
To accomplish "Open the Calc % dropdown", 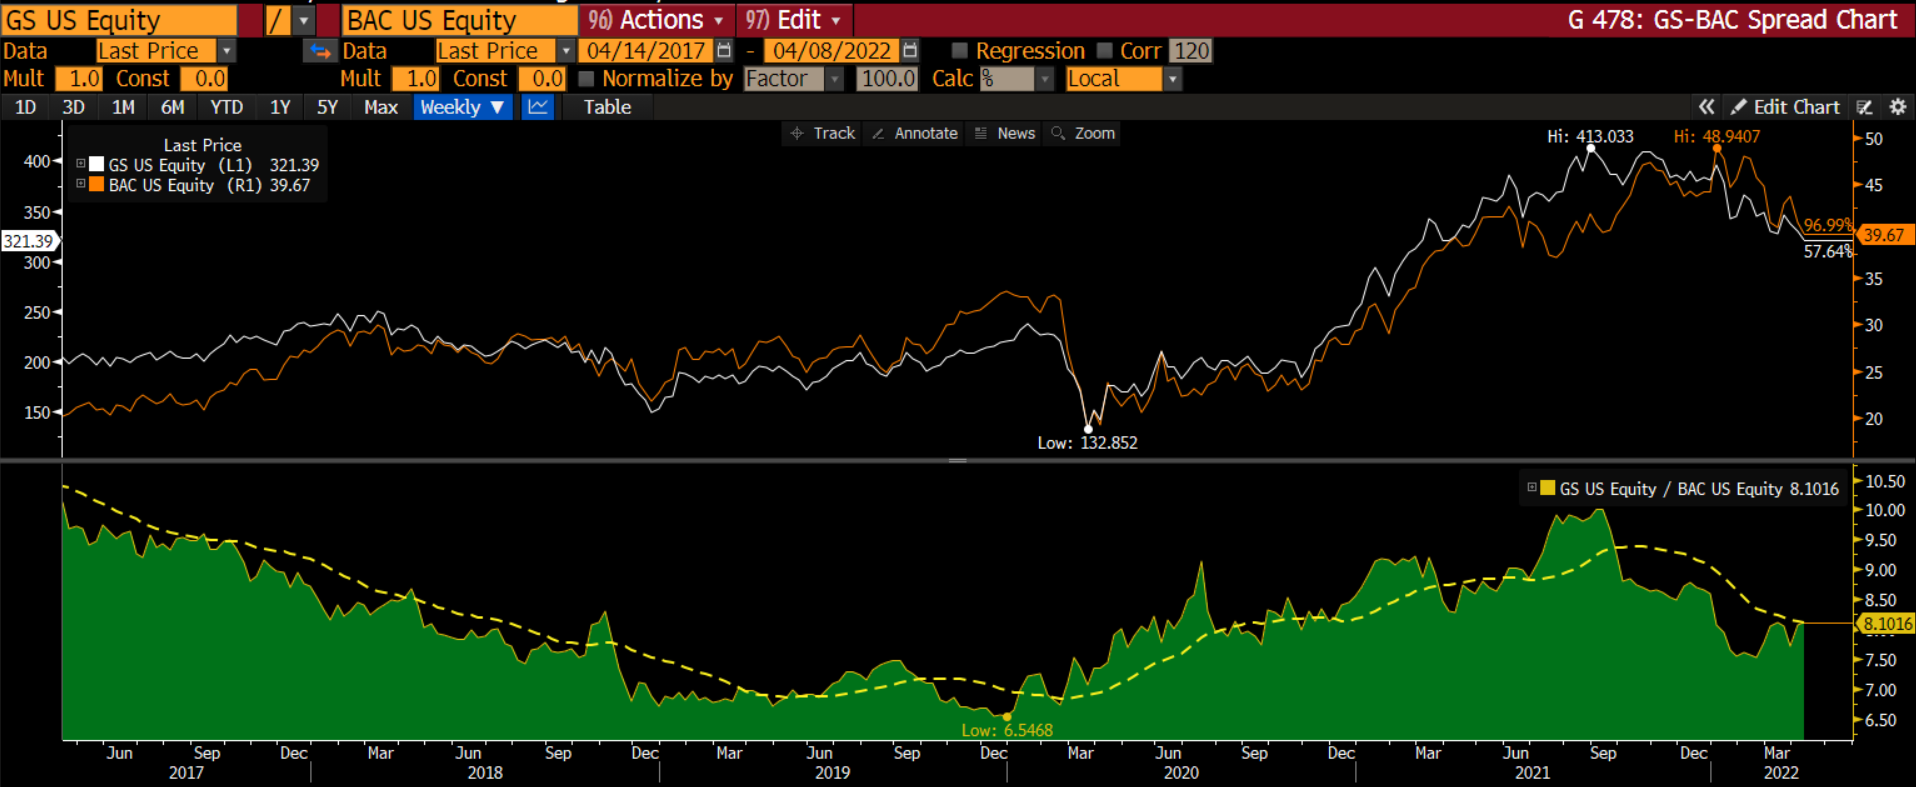I will coord(1045,79).
